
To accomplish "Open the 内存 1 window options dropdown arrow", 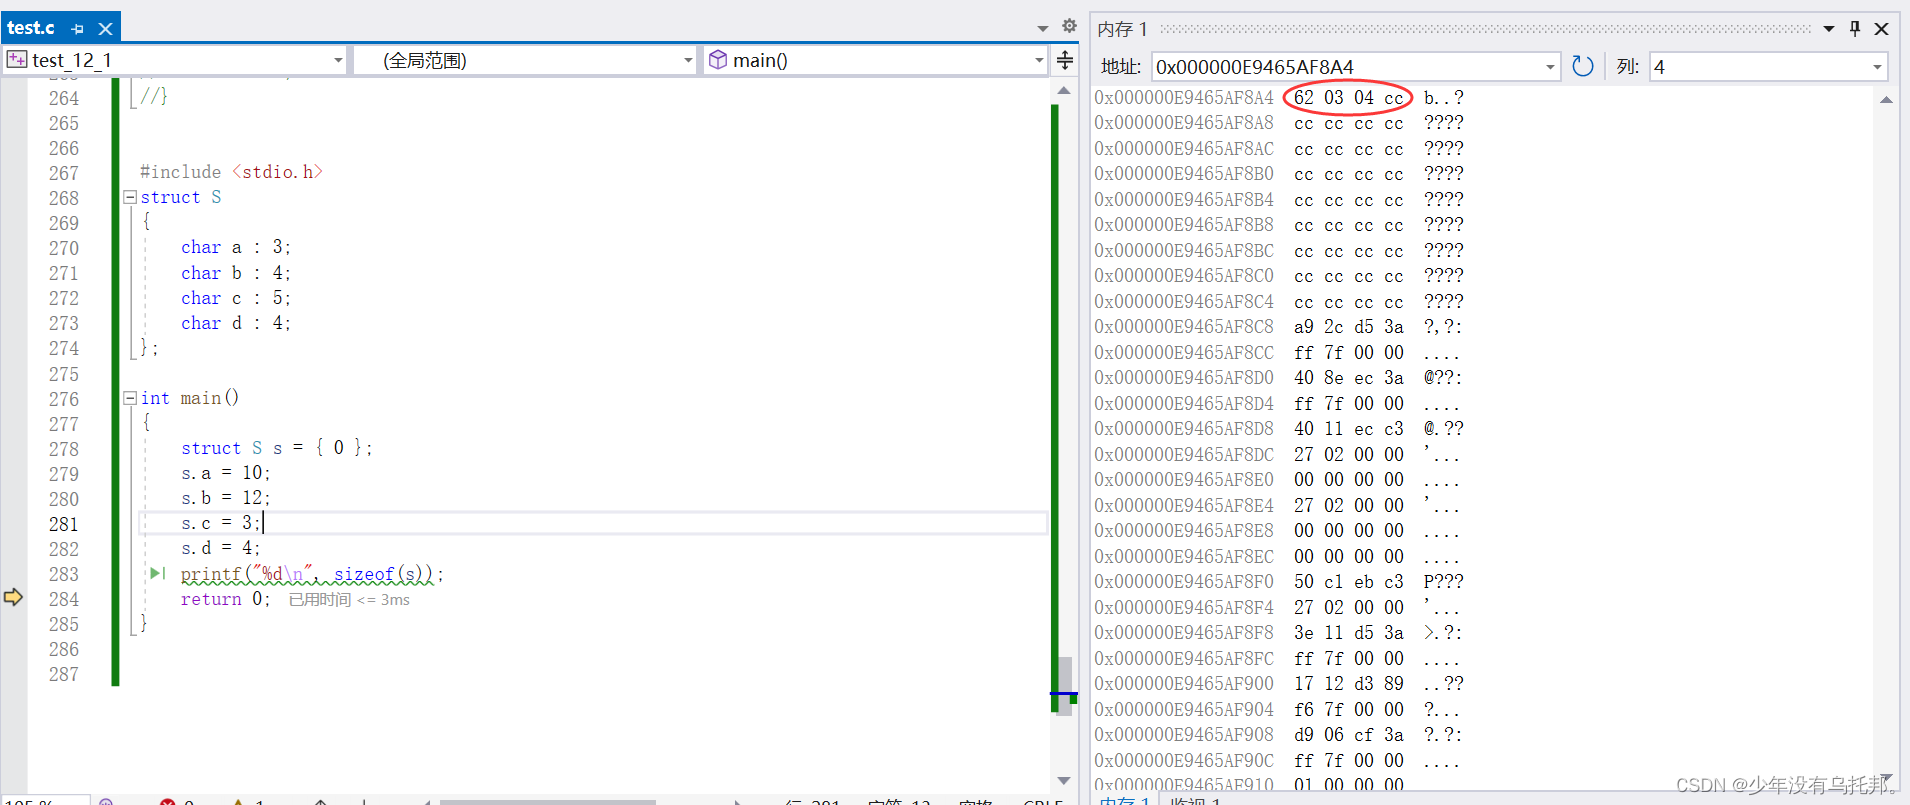I will click(x=1829, y=29).
